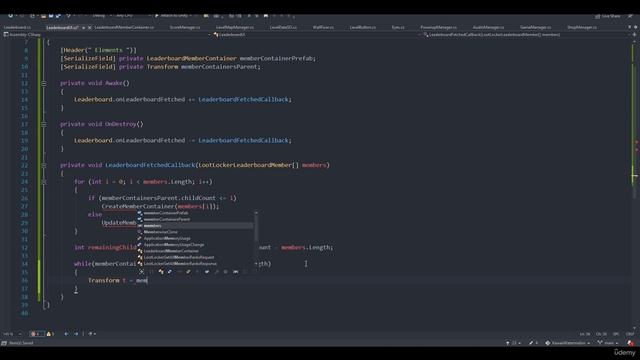640x360 pixels.
Task: Open the ShopManager.cs tab
Action: click(x=582, y=27)
